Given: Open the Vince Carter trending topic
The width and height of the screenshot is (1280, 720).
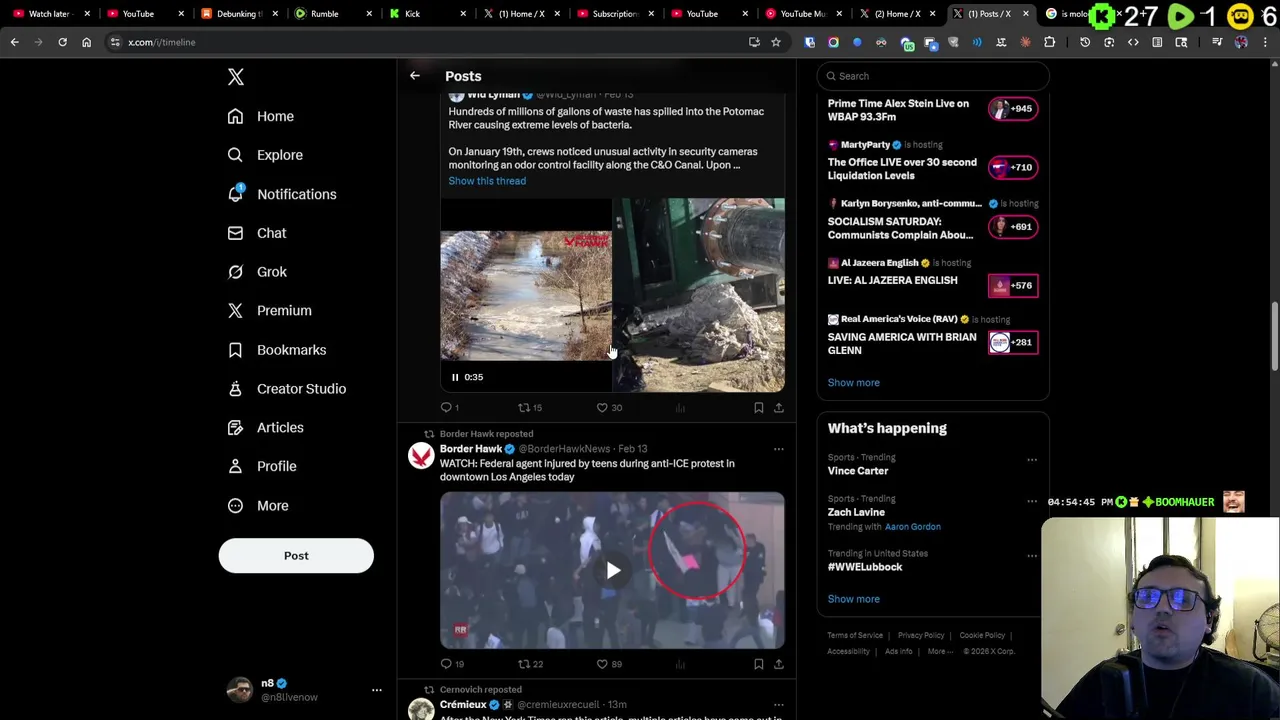Looking at the screenshot, I should tap(857, 471).
